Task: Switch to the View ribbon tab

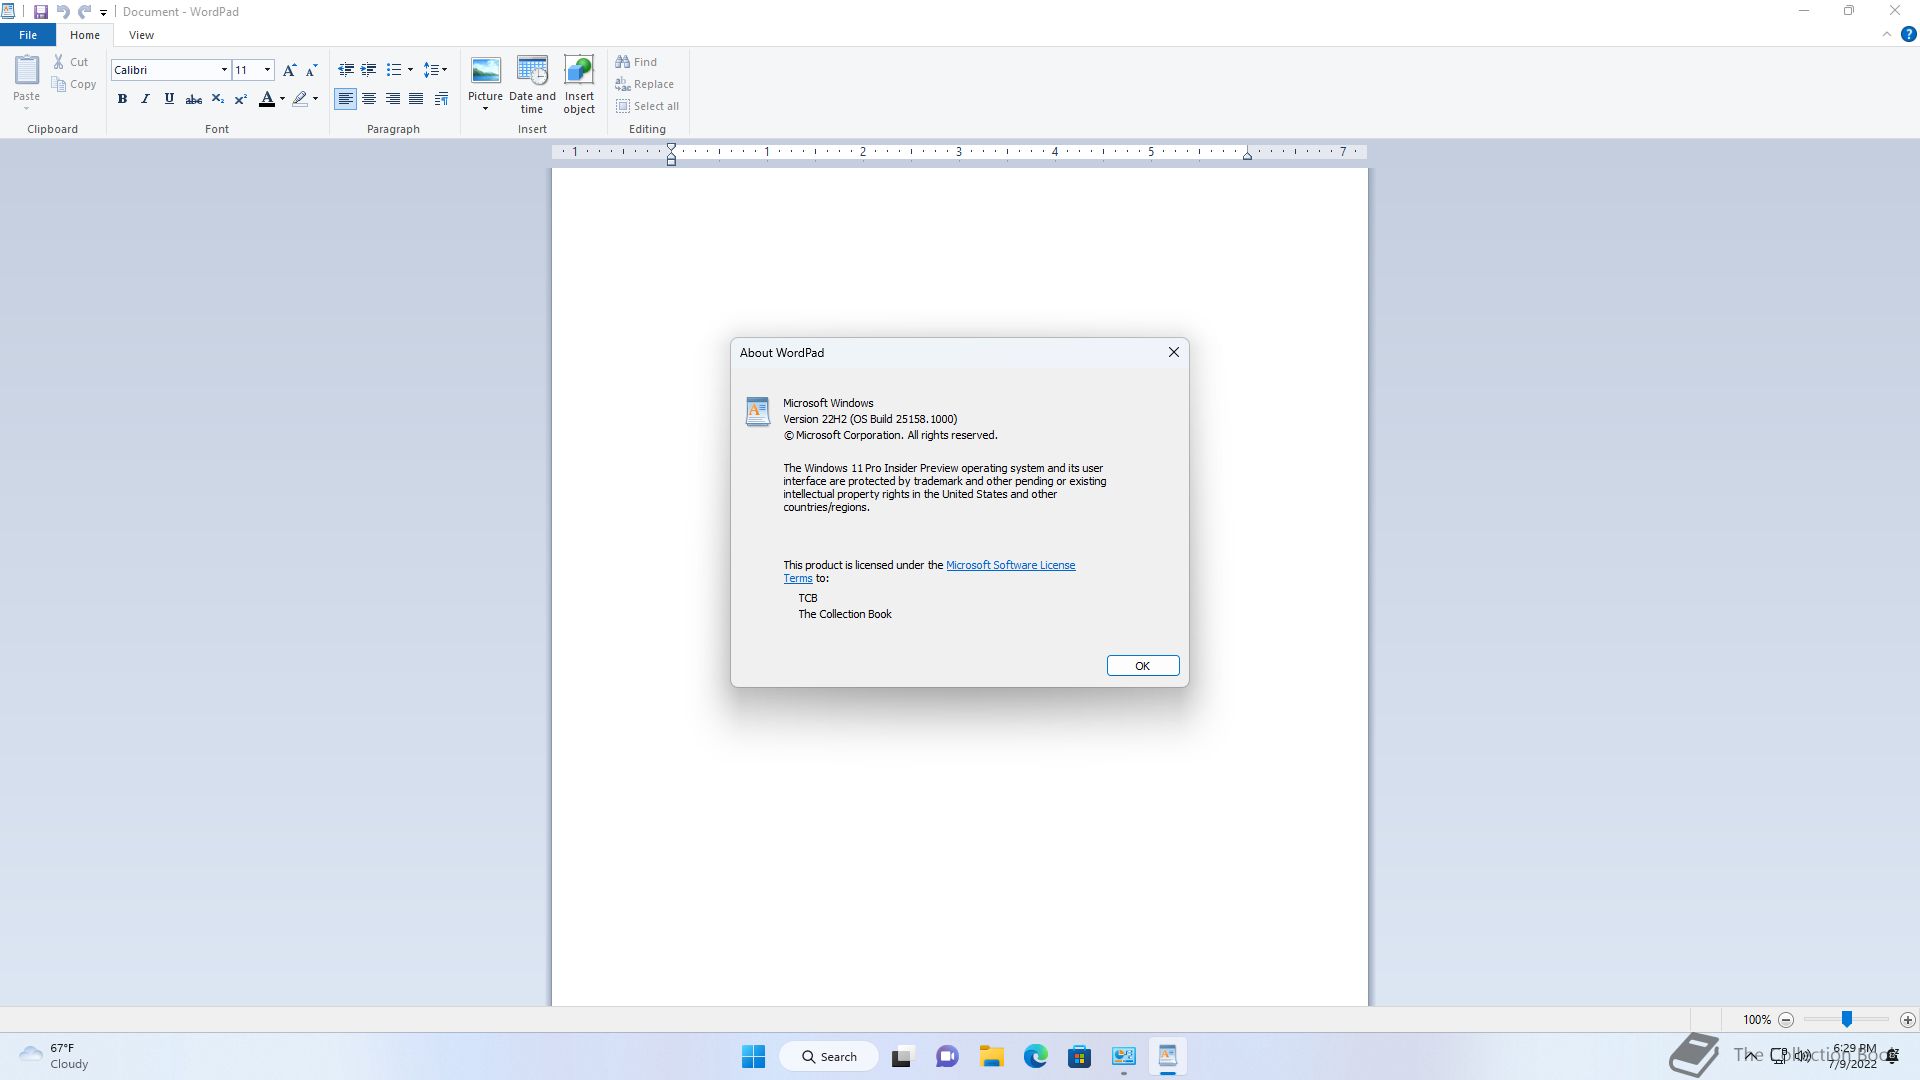Action: [x=141, y=35]
